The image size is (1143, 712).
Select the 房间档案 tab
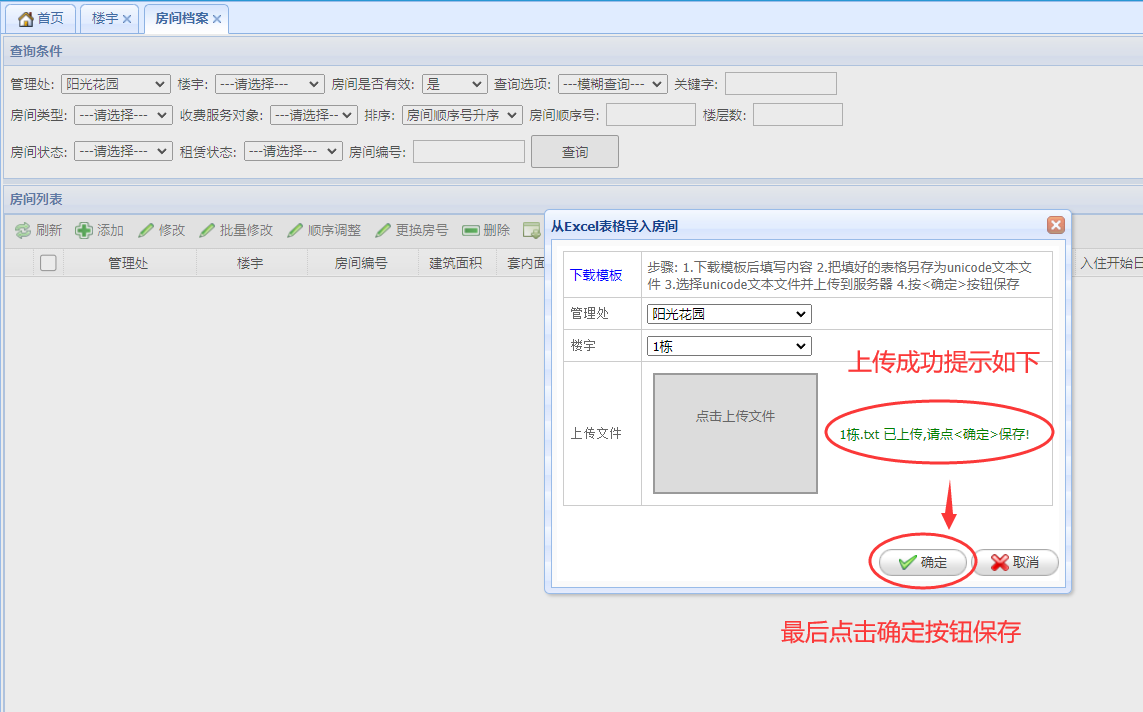(181, 19)
